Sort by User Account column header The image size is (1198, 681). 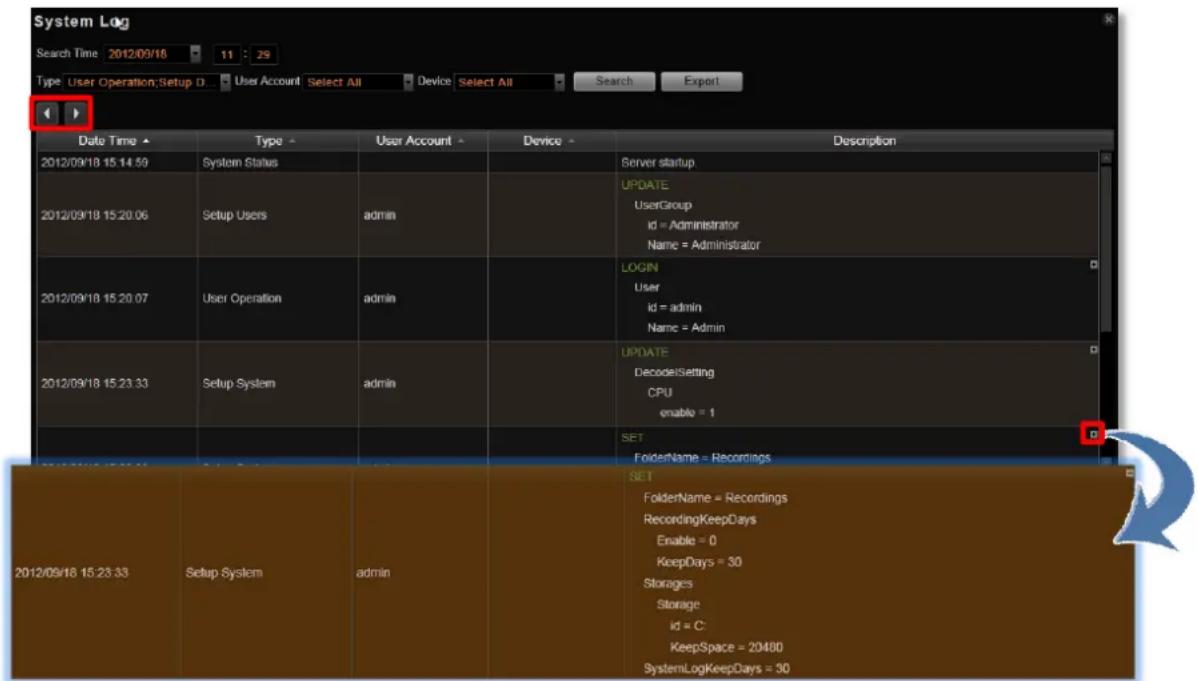point(421,141)
